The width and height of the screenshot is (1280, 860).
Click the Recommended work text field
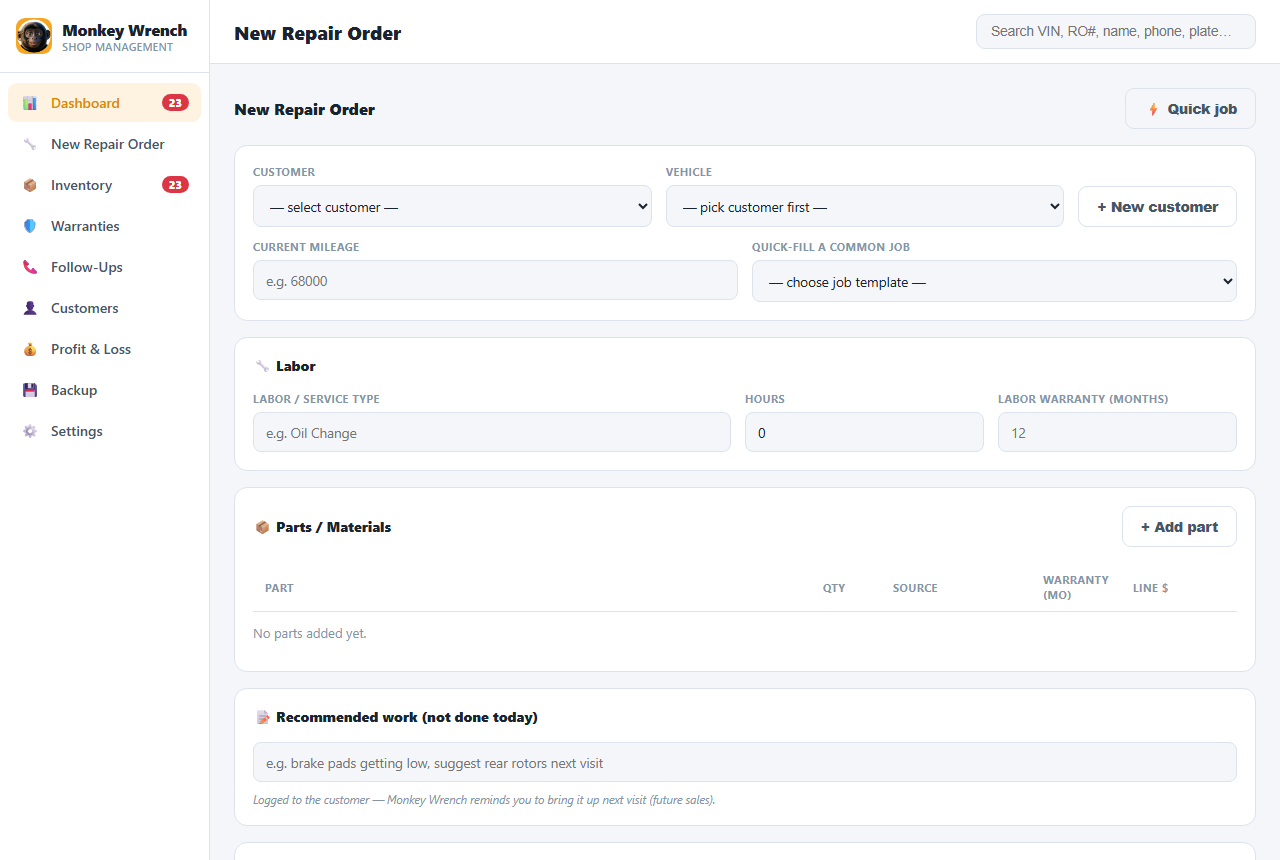click(x=745, y=762)
